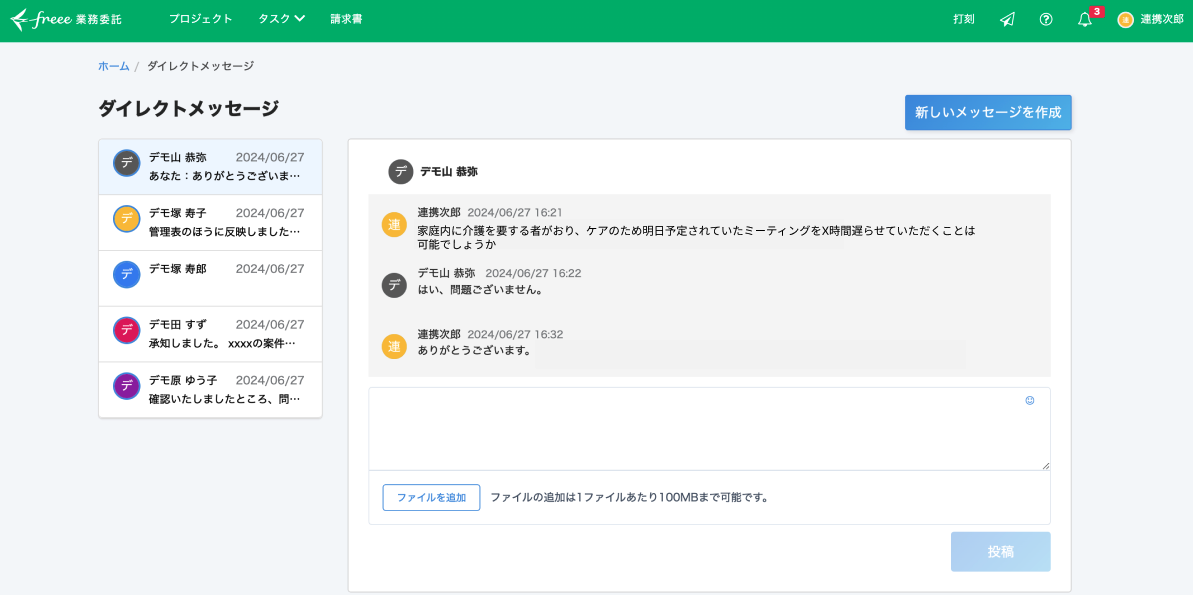Click the paper plane announcement icon
The width and height of the screenshot is (1193, 595).
click(x=1006, y=19)
